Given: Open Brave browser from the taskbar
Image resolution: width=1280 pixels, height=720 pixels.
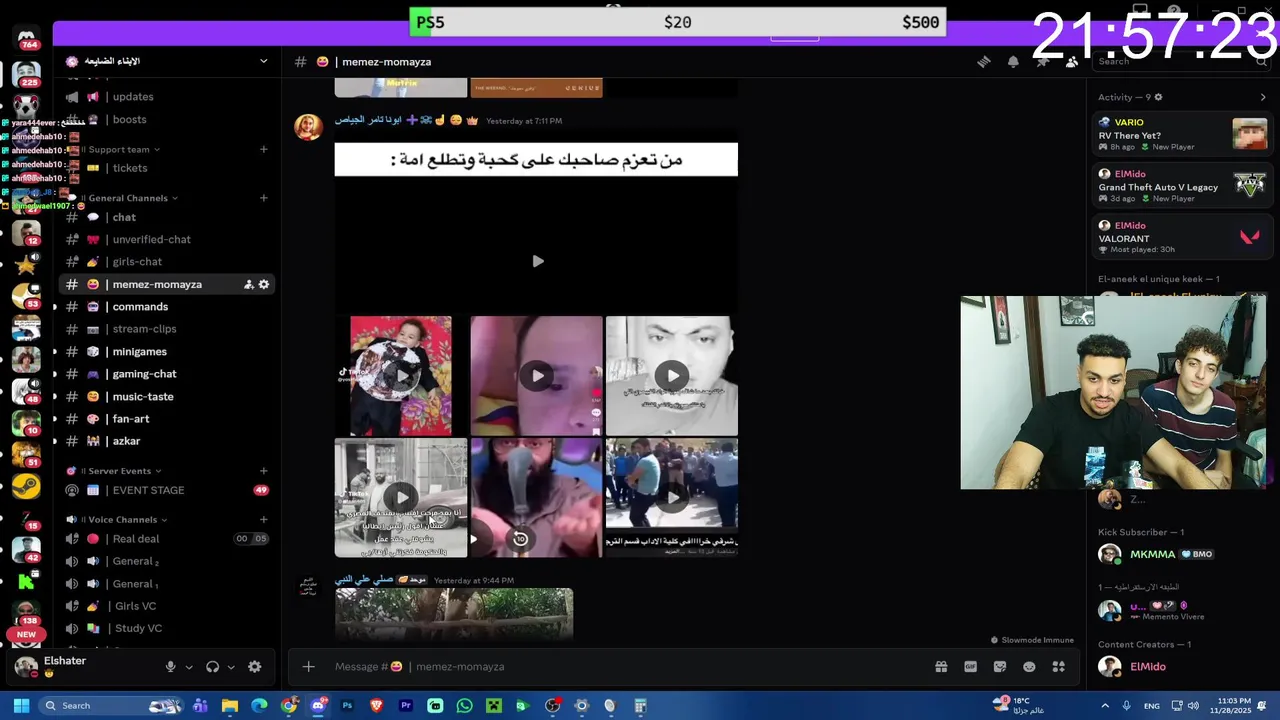Looking at the screenshot, I should click(x=377, y=706).
